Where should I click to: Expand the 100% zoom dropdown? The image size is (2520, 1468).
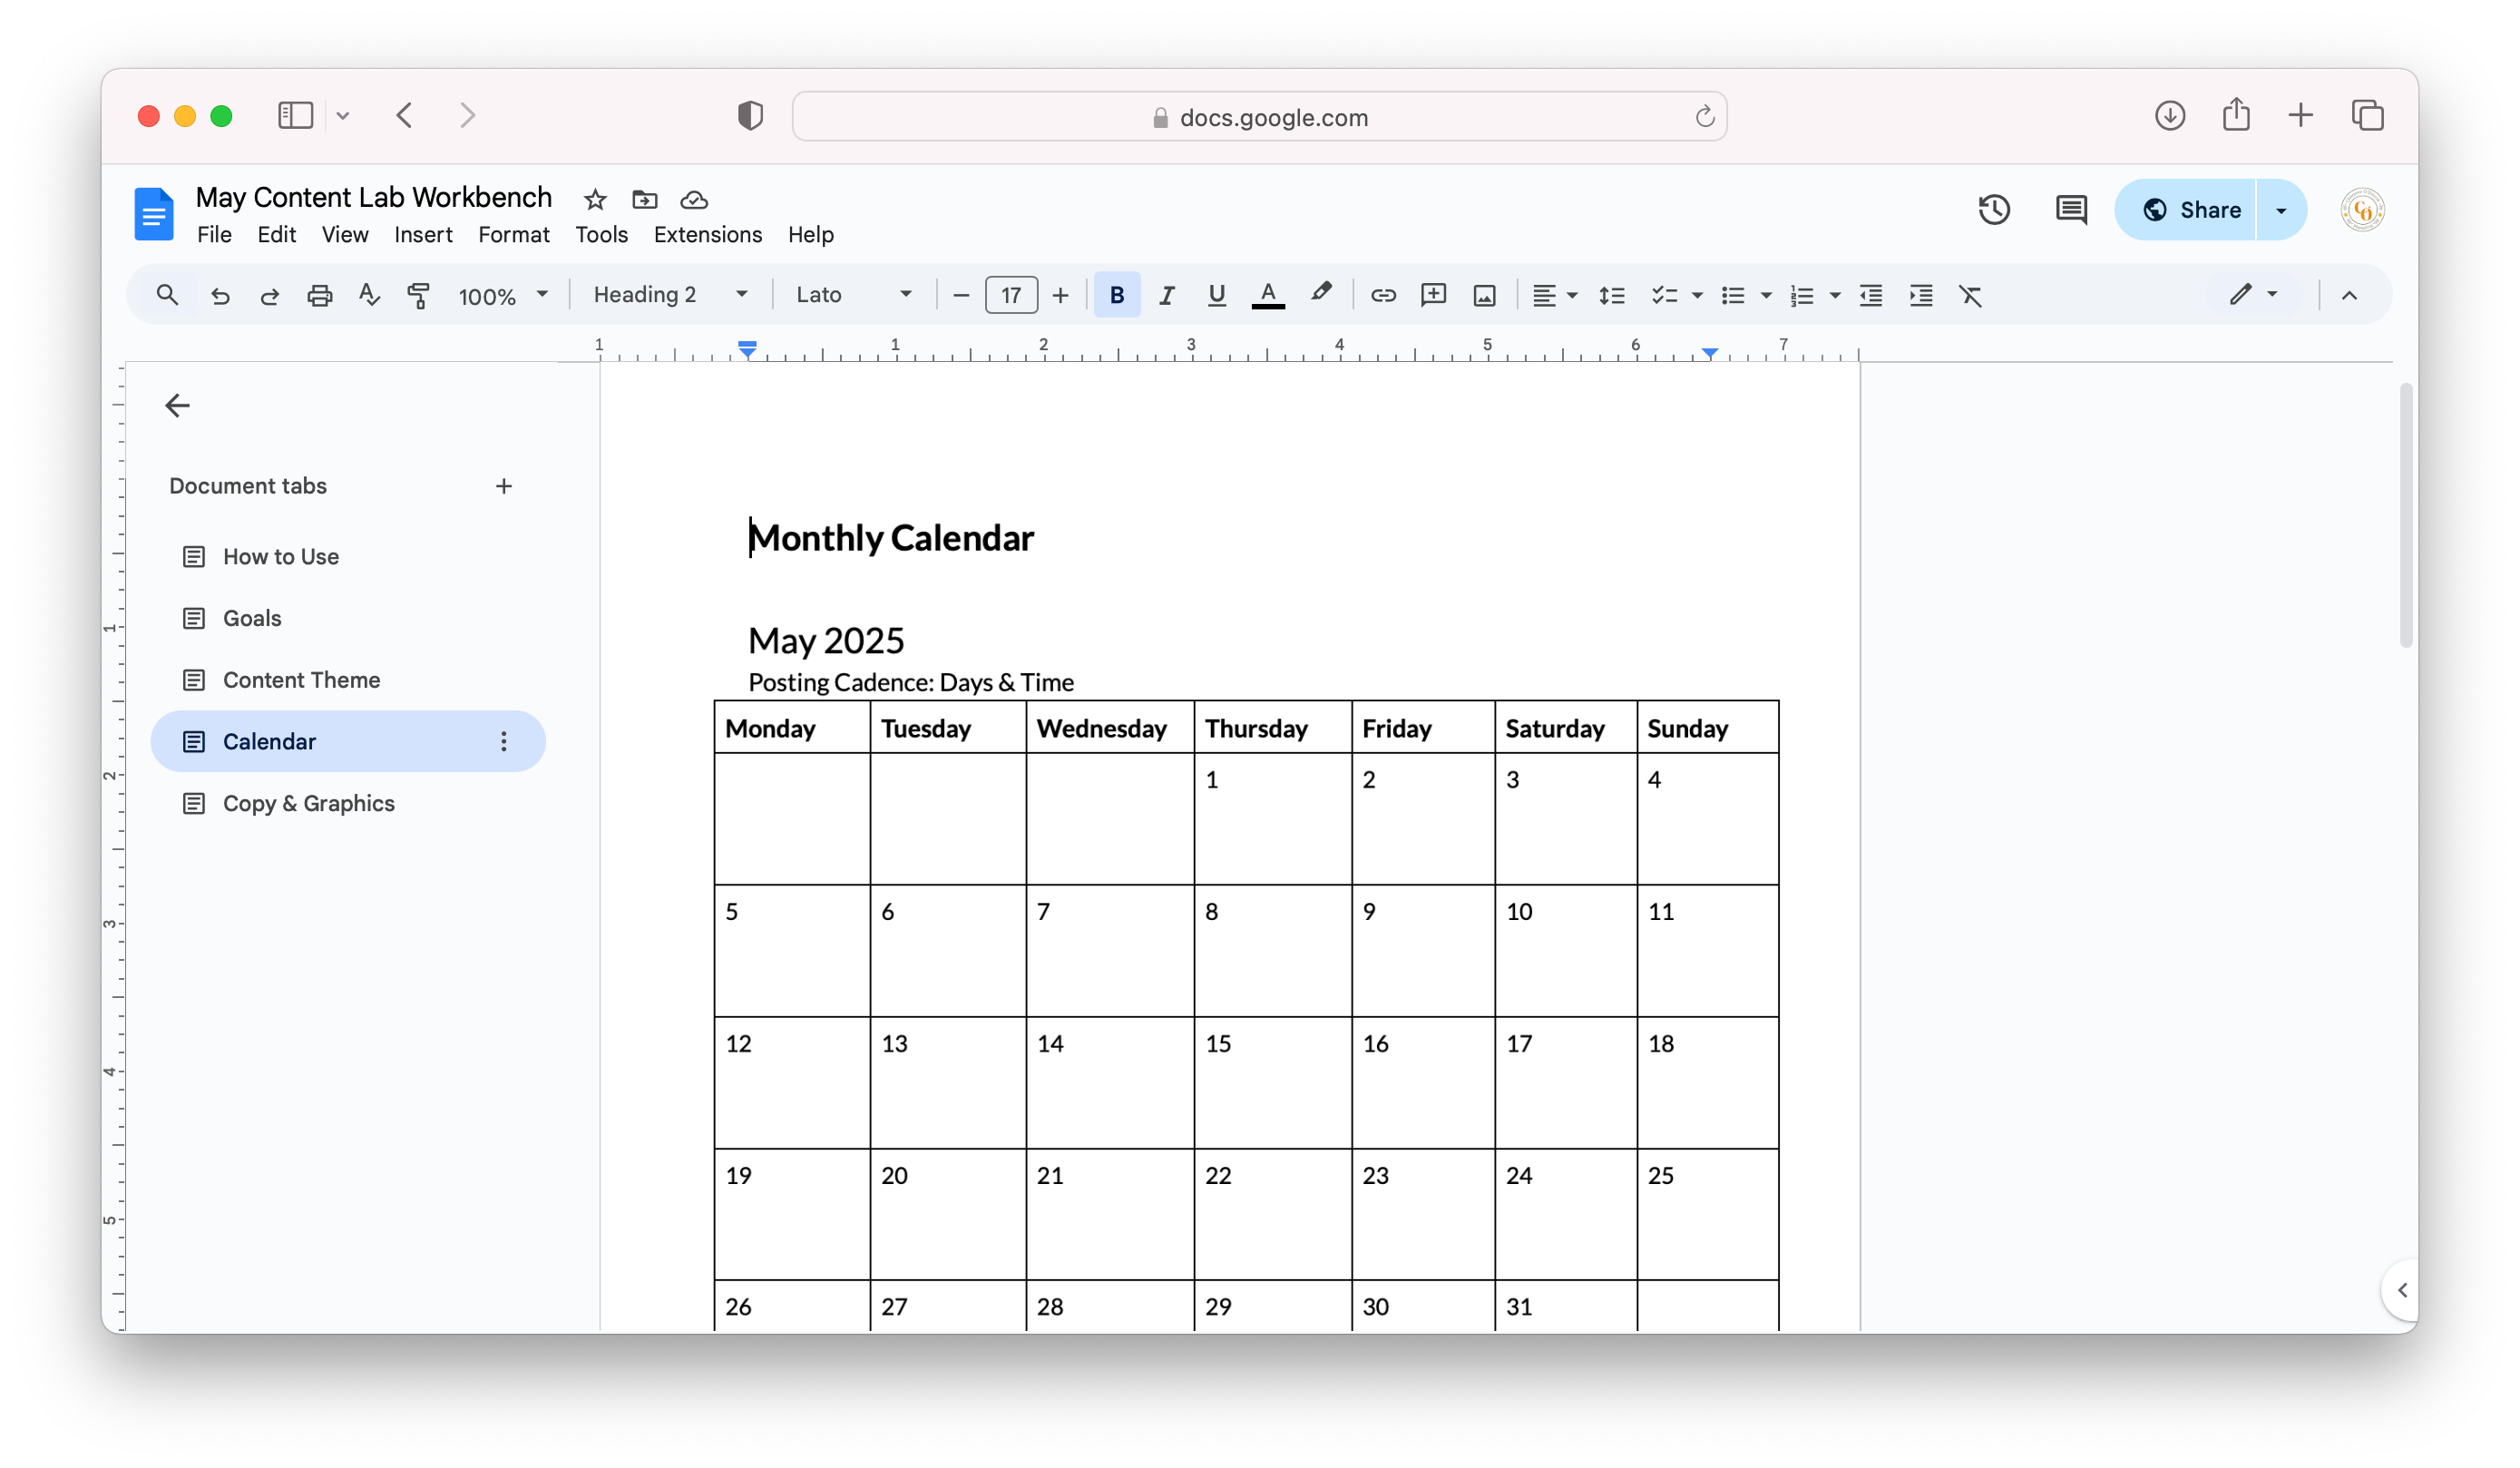(503, 295)
